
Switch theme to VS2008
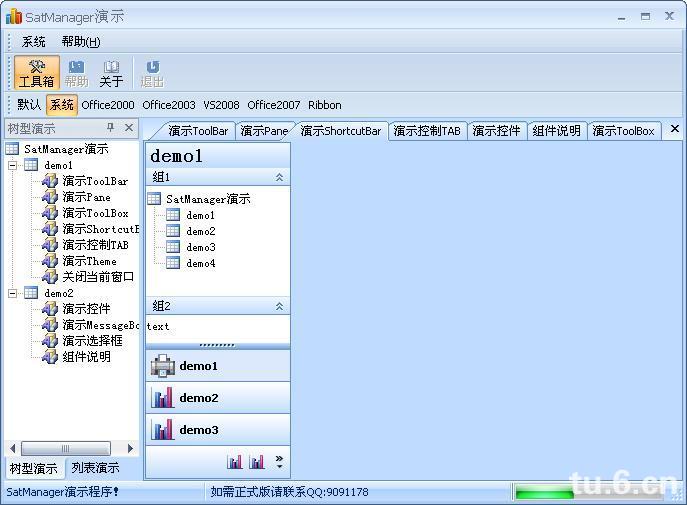(221, 105)
